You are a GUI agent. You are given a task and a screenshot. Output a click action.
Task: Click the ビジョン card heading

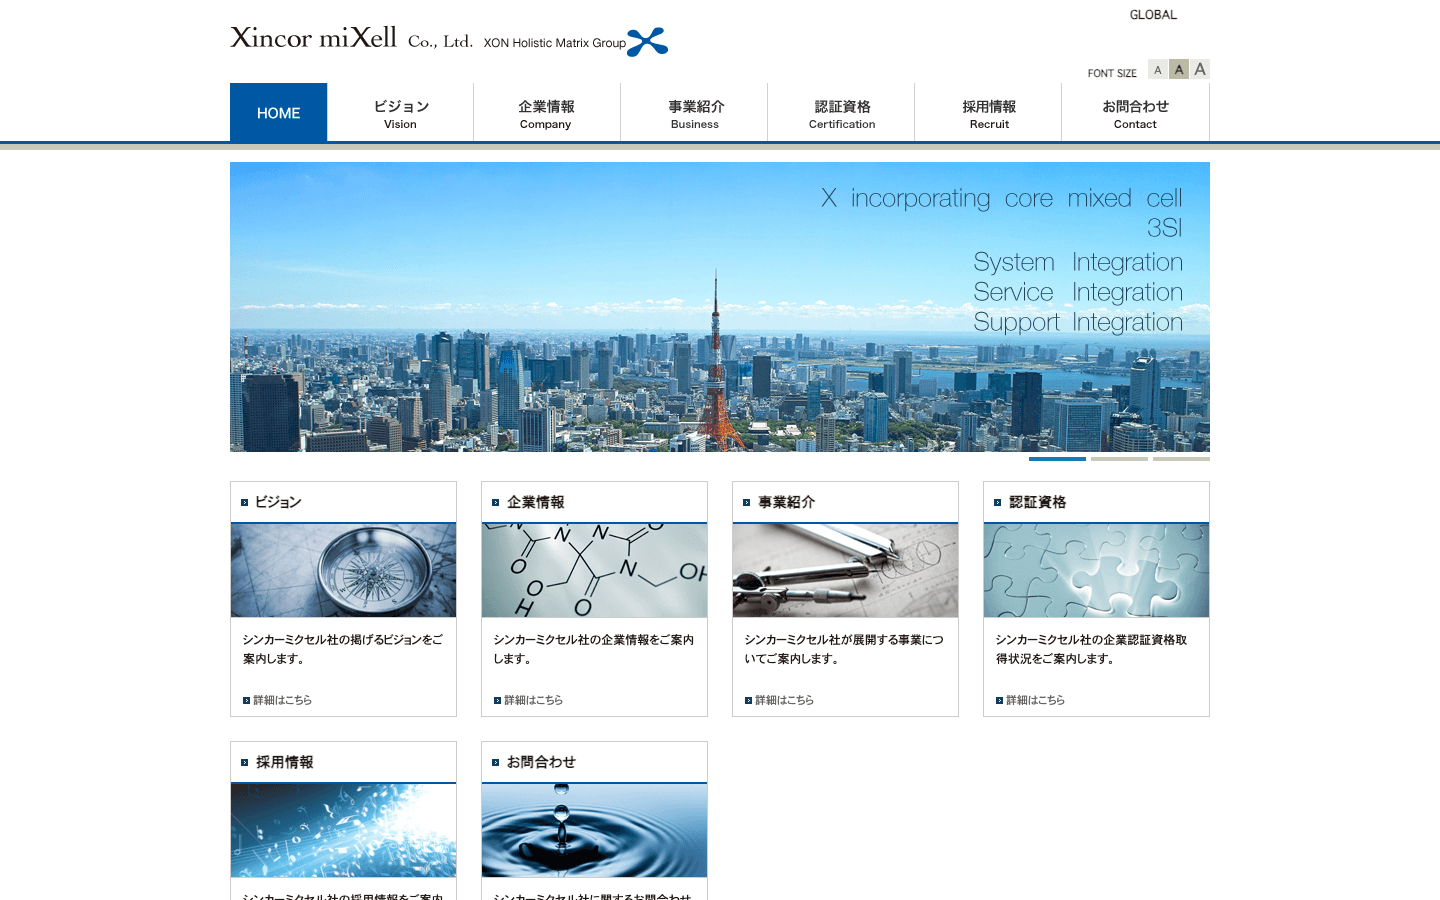click(x=278, y=502)
